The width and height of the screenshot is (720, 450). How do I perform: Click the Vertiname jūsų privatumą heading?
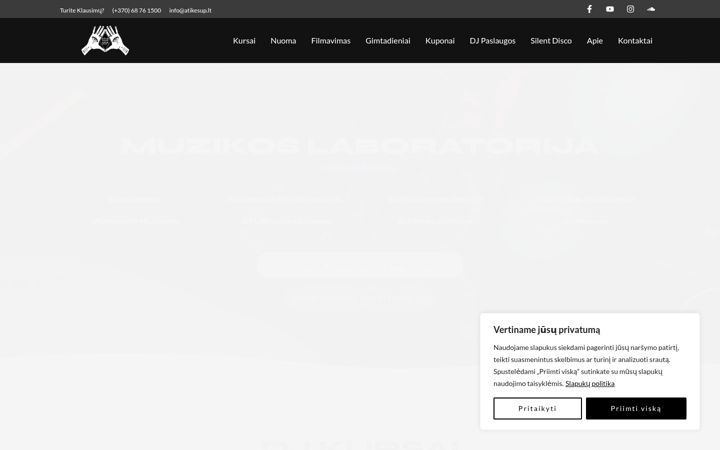tap(546, 330)
